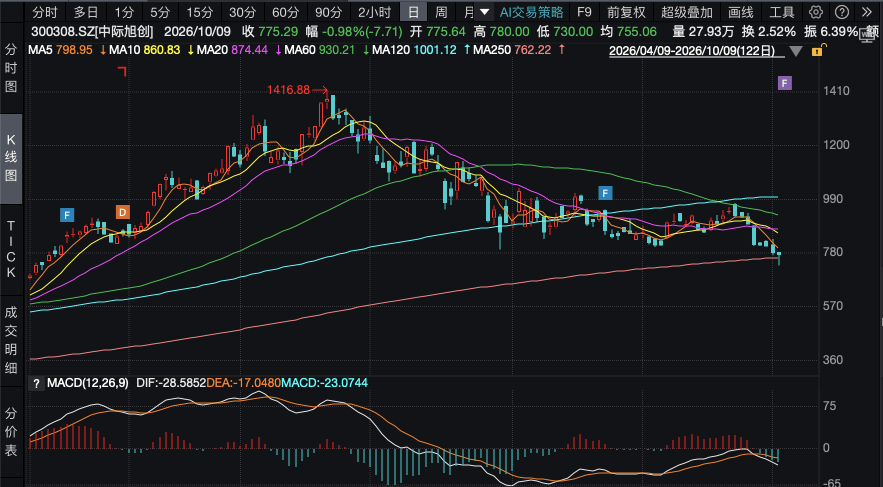Click MA5 798.95 indicator label
Image resolution: width=883 pixels, height=487 pixels.
pos(60,50)
